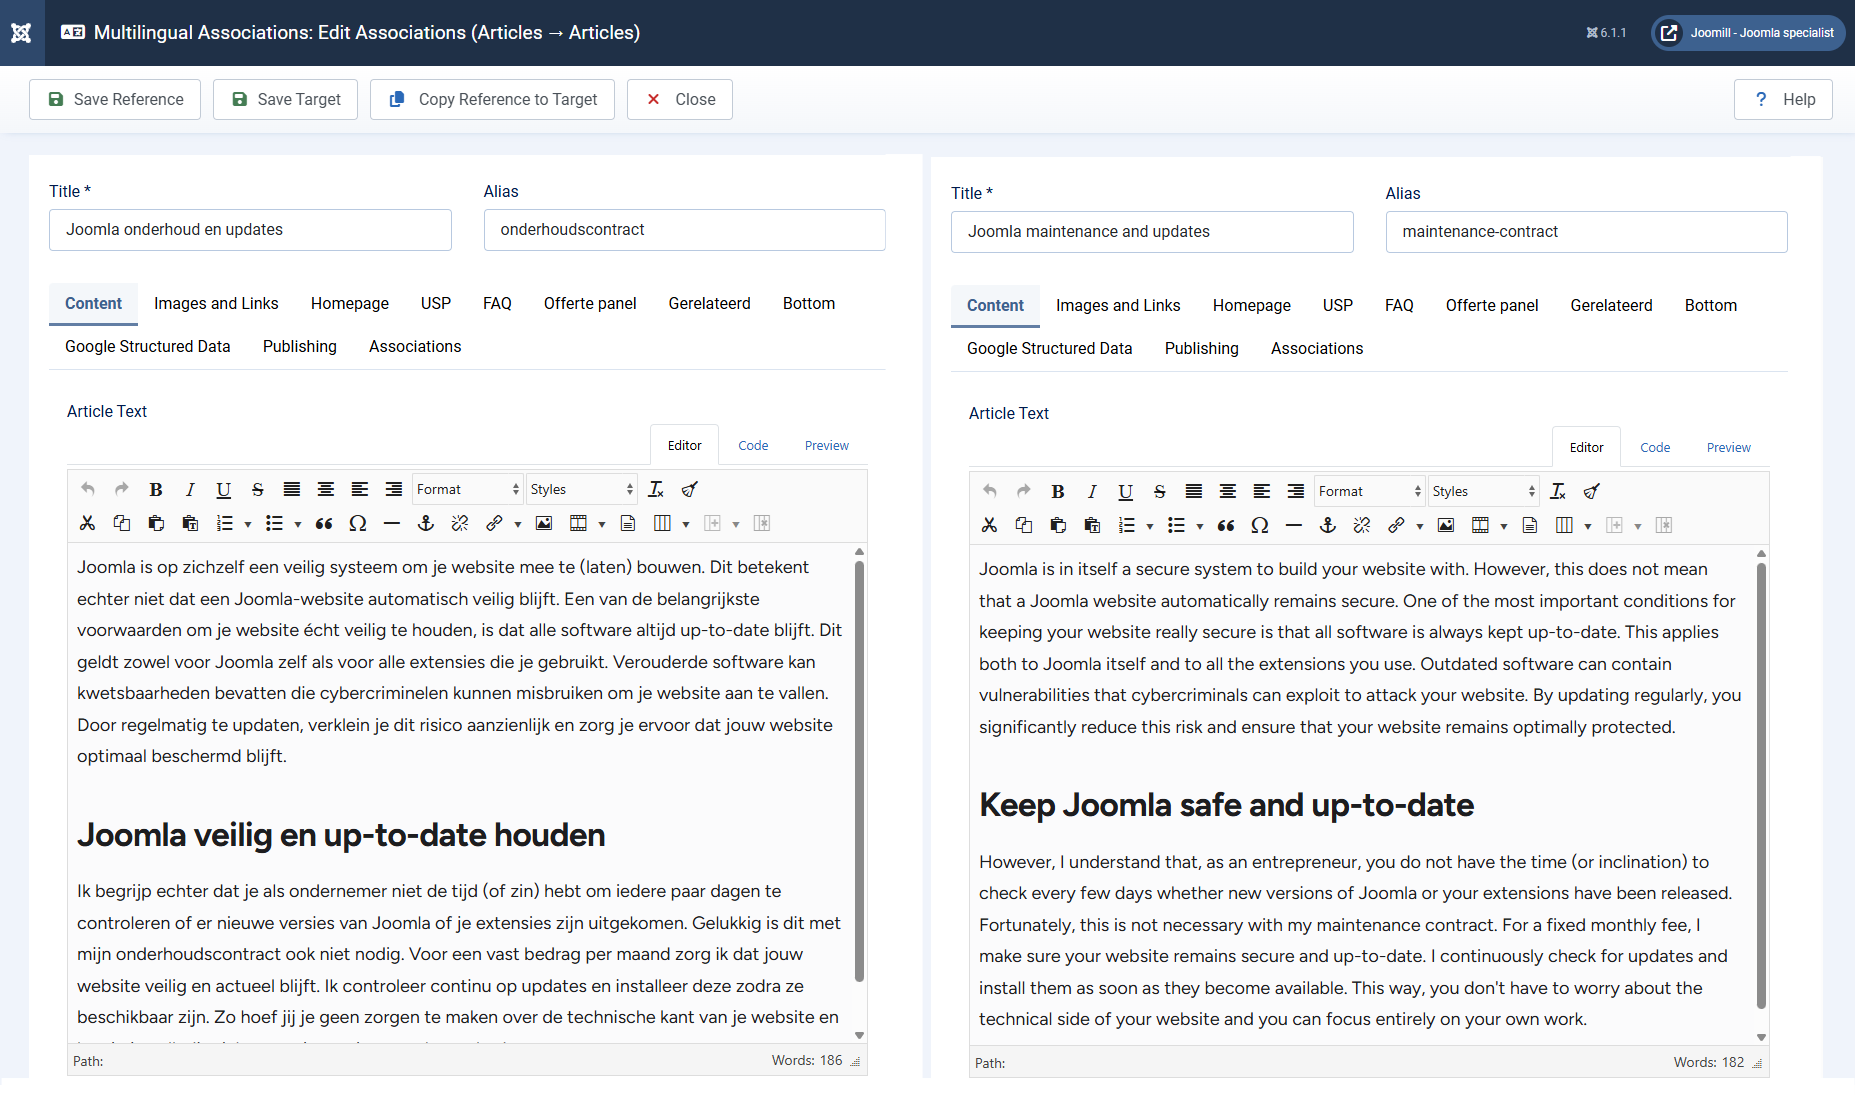Click Underline icon in reference (left) editor
The height and width of the screenshot is (1095, 1855).
point(224,489)
